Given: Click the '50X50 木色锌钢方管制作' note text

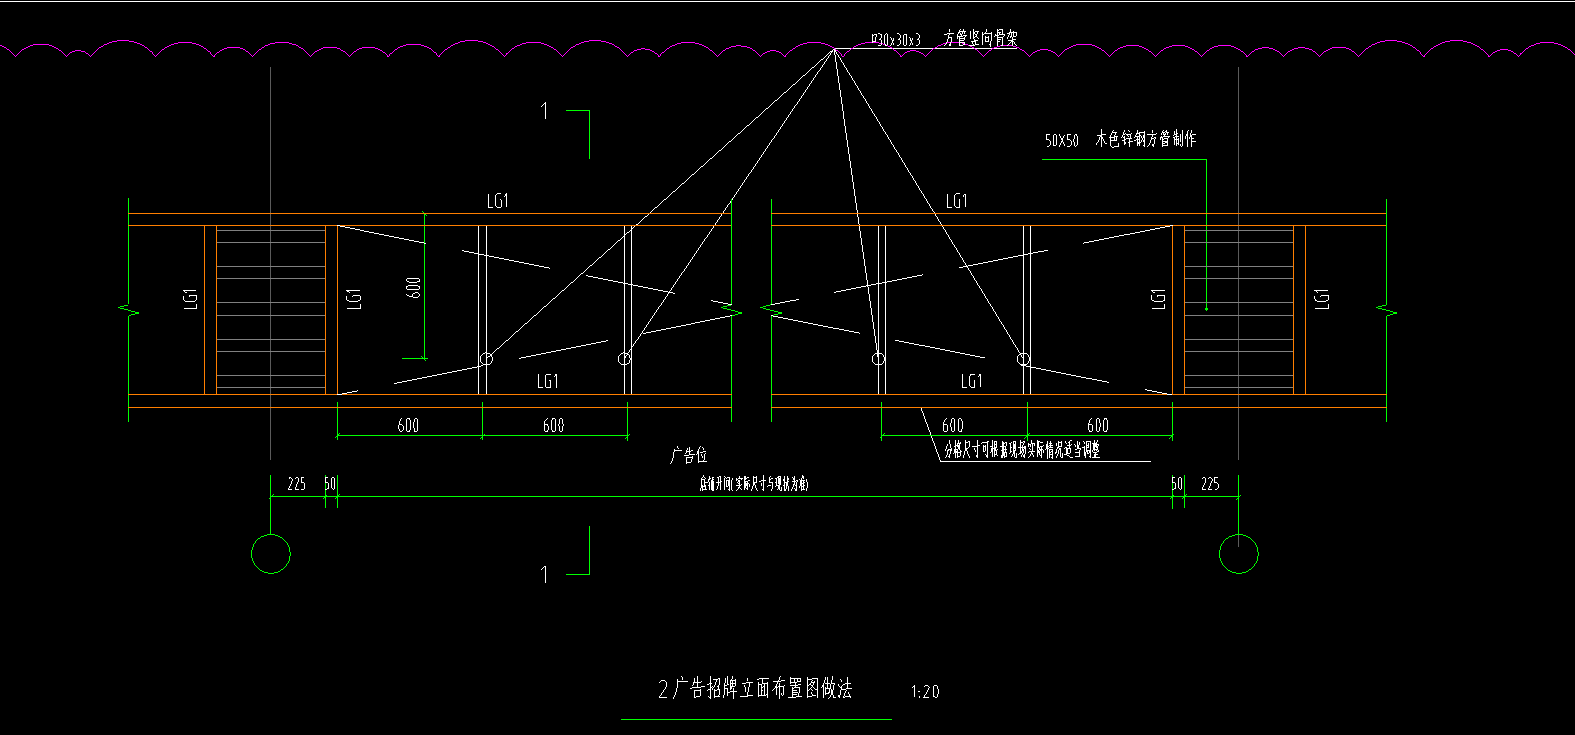Looking at the screenshot, I should click(1120, 140).
